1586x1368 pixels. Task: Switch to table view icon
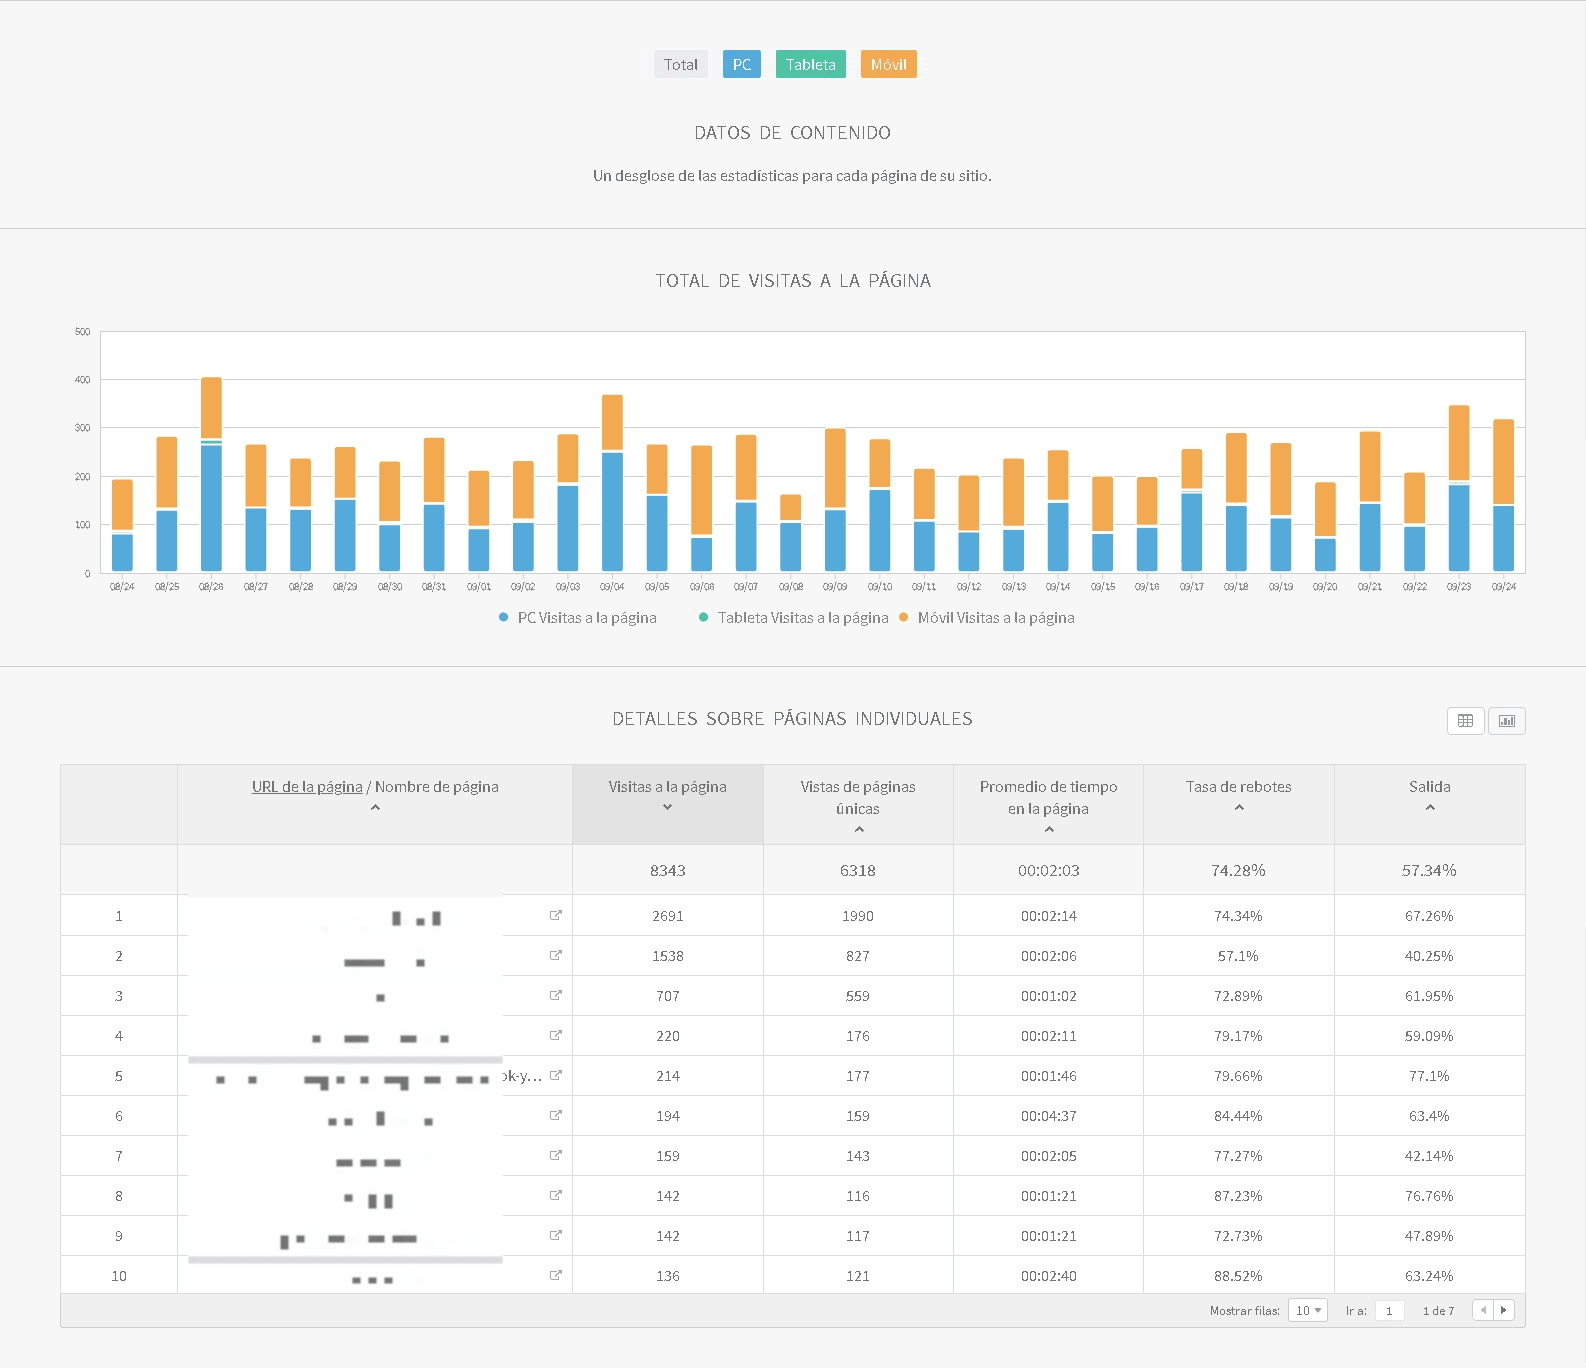1465,721
